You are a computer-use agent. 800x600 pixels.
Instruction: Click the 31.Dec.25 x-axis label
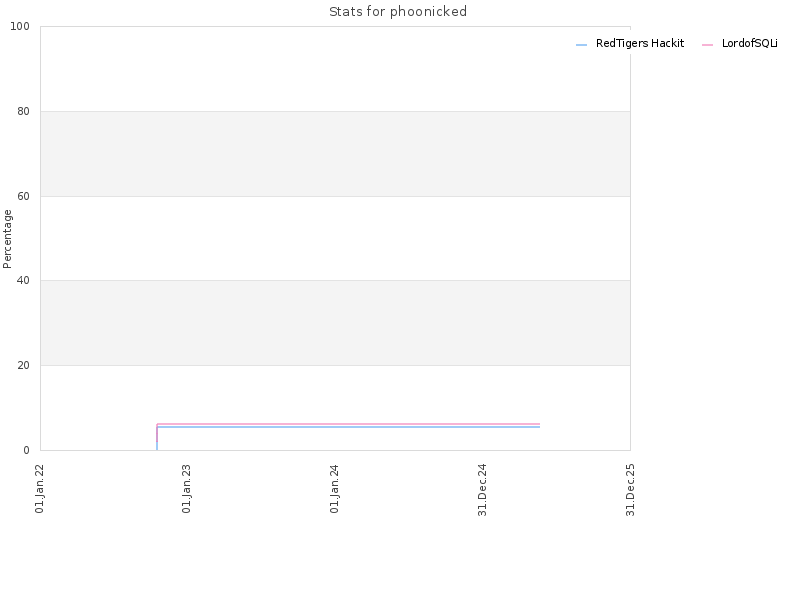[631, 490]
